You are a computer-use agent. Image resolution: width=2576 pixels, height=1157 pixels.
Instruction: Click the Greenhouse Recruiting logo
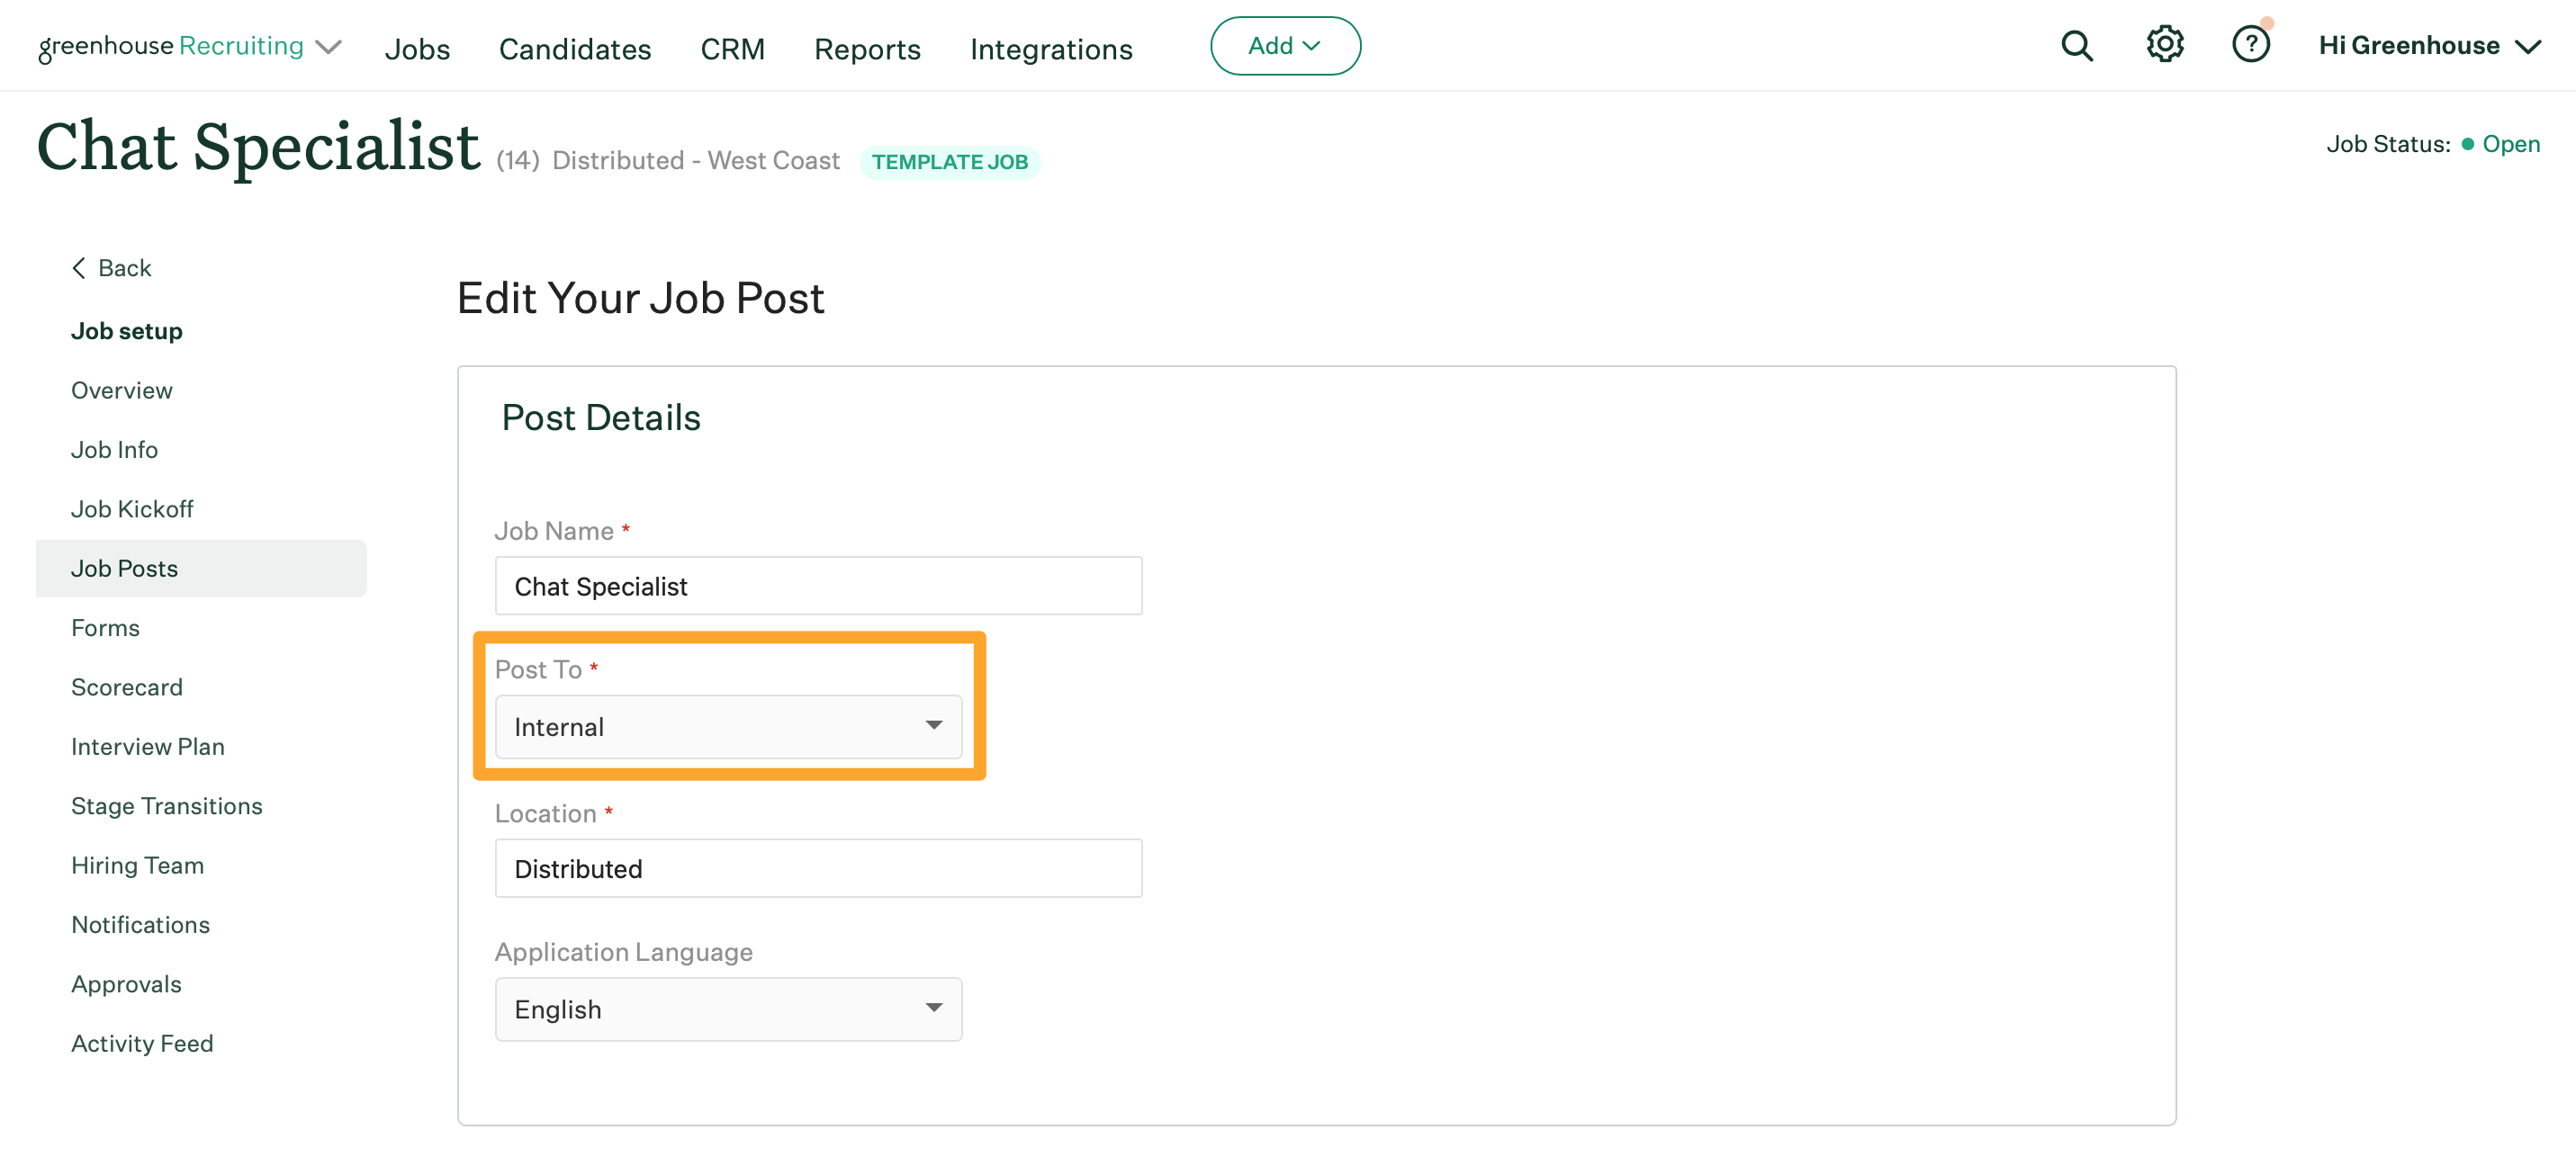point(170,46)
